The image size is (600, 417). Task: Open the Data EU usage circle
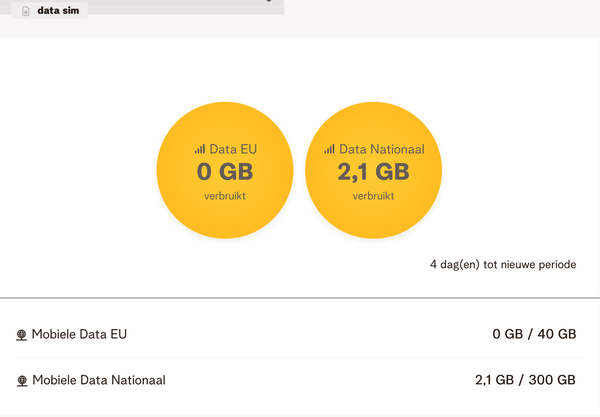(225, 170)
